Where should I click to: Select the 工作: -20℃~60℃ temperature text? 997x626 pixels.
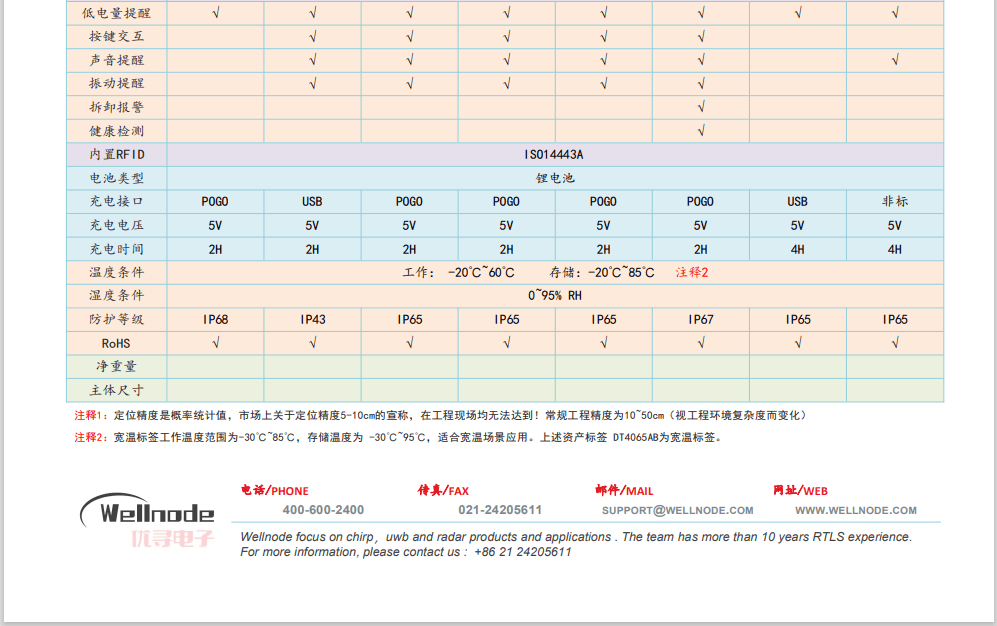click(x=458, y=273)
